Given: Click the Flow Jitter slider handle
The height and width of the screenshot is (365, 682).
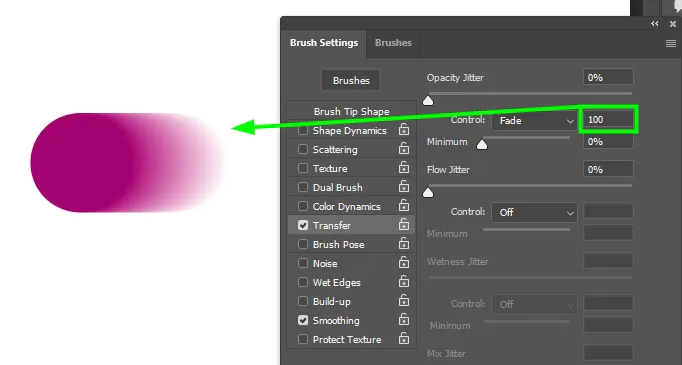Looking at the screenshot, I should coord(428,192).
